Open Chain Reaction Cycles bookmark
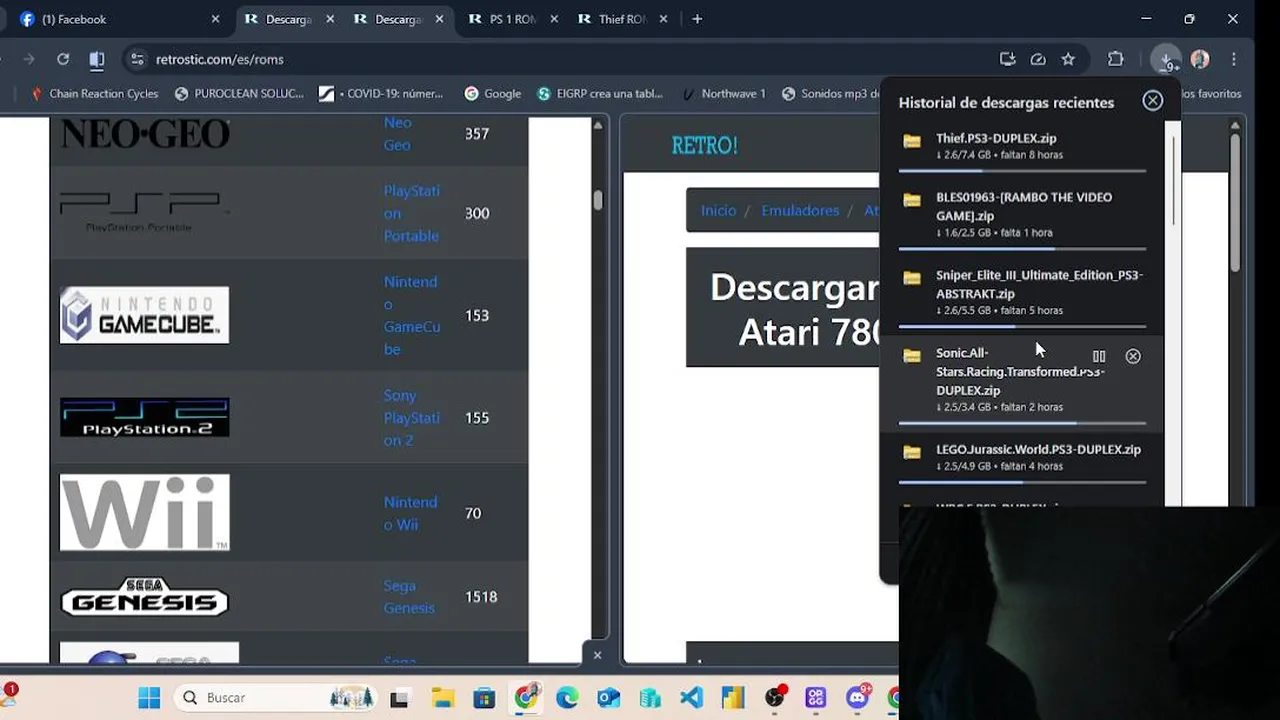 (95, 93)
